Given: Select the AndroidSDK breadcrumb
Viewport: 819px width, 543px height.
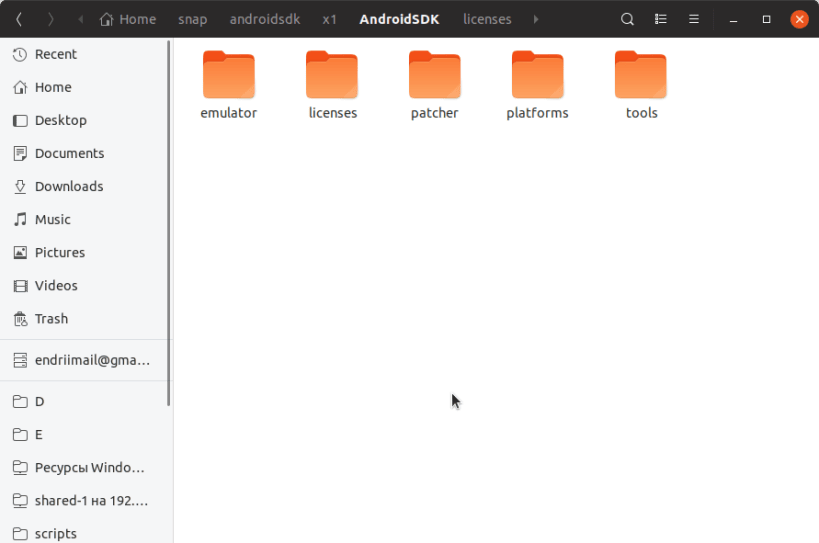Looking at the screenshot, I should tap(400, 19).
